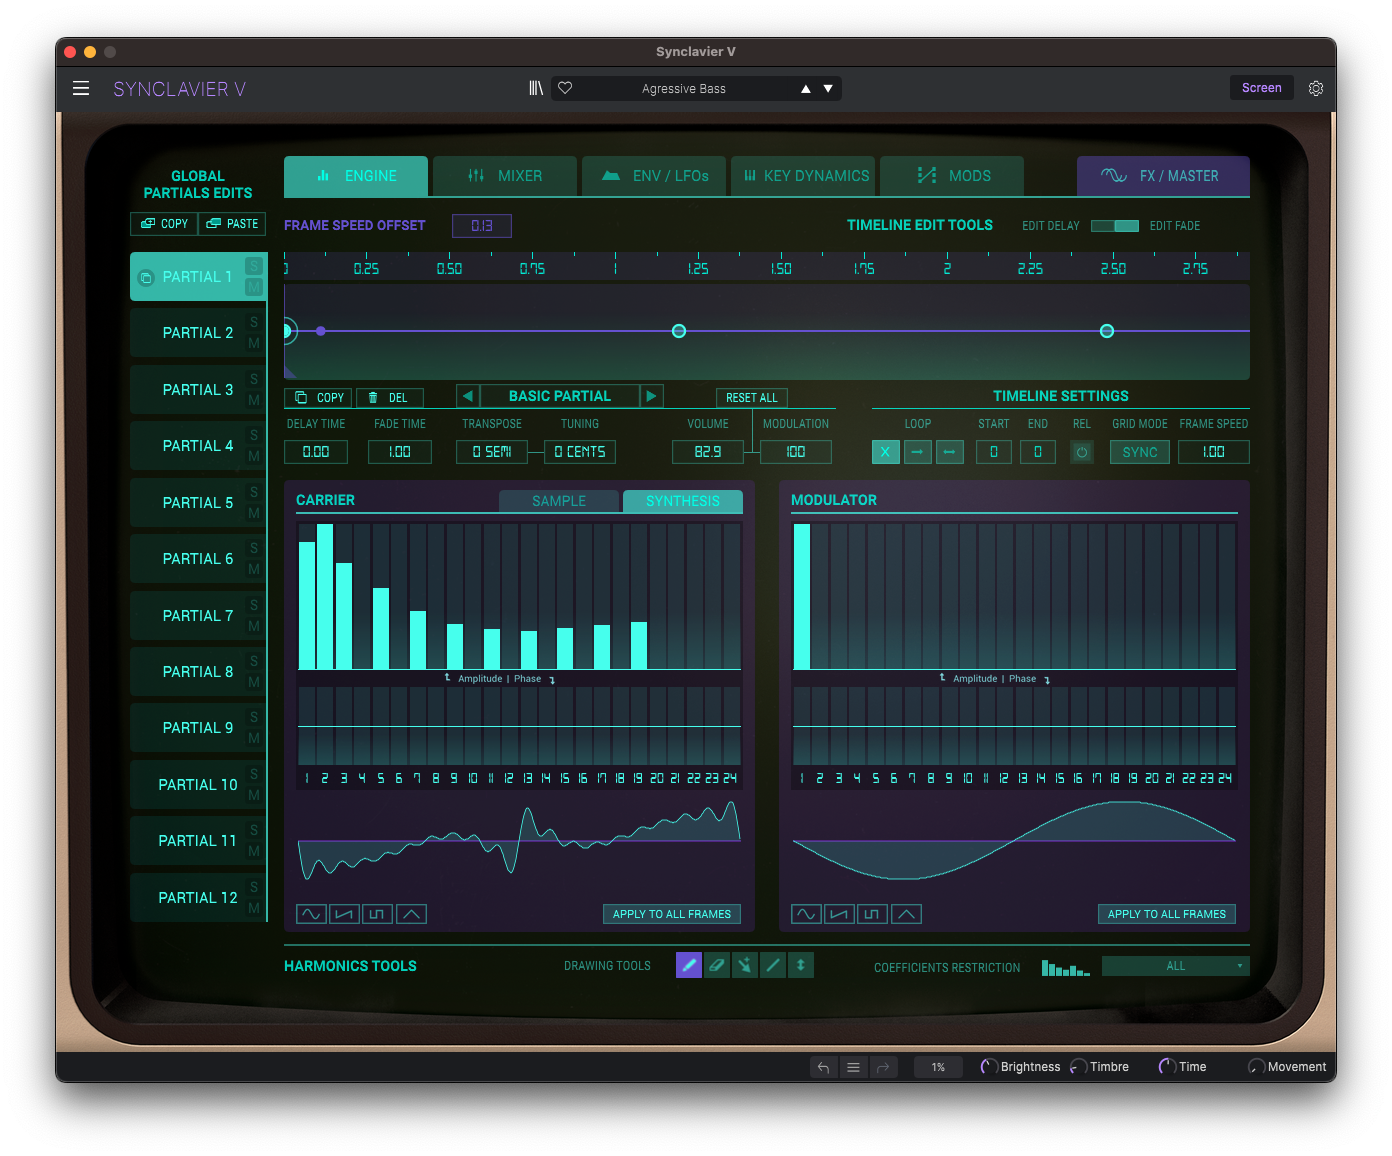Apply sawtooth waveform preset to modulator
Viewport: 1392px width, 1156px height.
tap(839, 914)
